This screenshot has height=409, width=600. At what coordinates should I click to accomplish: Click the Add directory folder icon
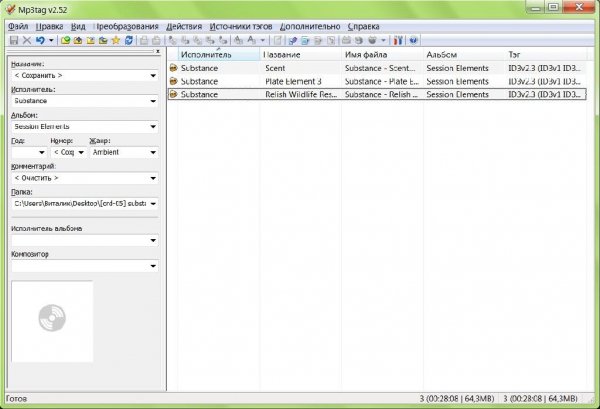pyautogui.click(x=78, y=40)
